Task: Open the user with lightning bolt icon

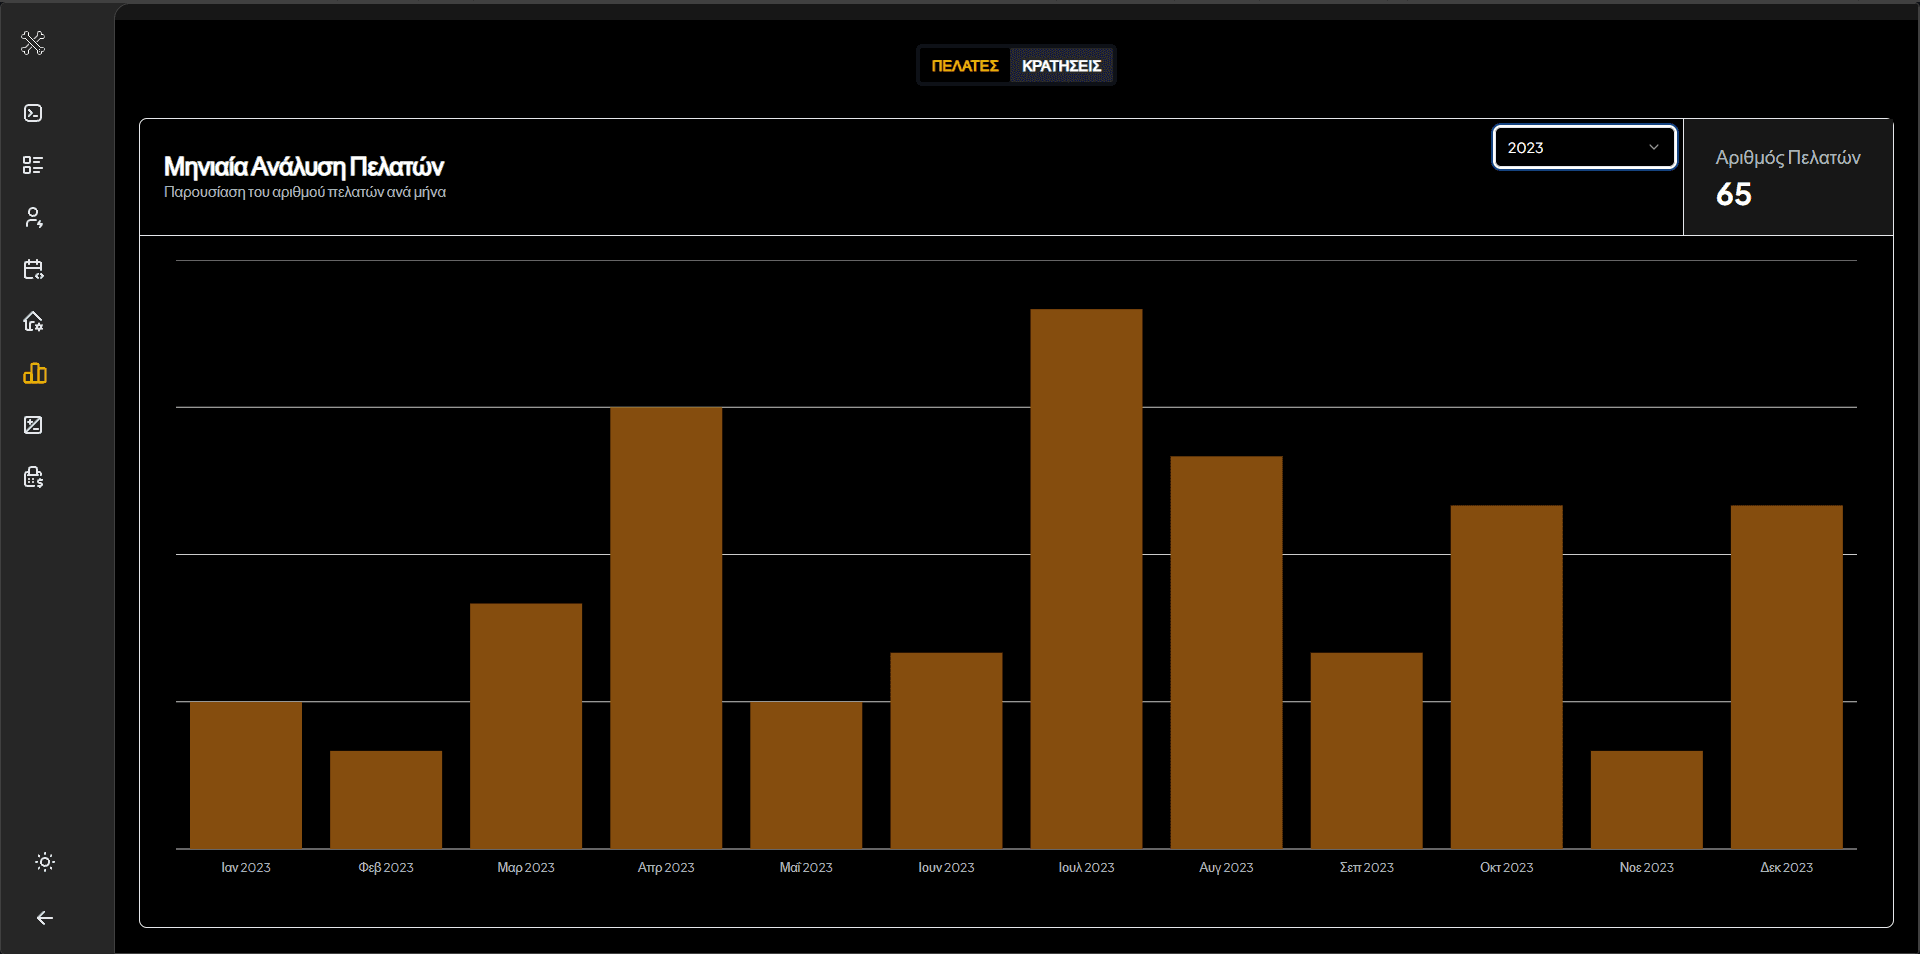Action: (33, 217)
